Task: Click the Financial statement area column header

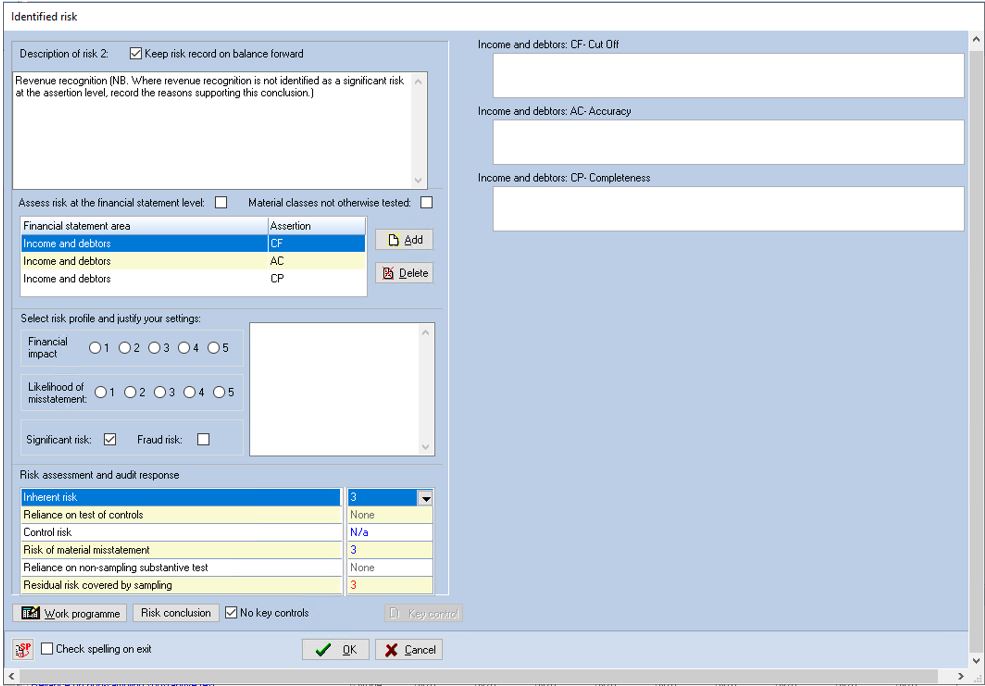Action: click(144, 226)
